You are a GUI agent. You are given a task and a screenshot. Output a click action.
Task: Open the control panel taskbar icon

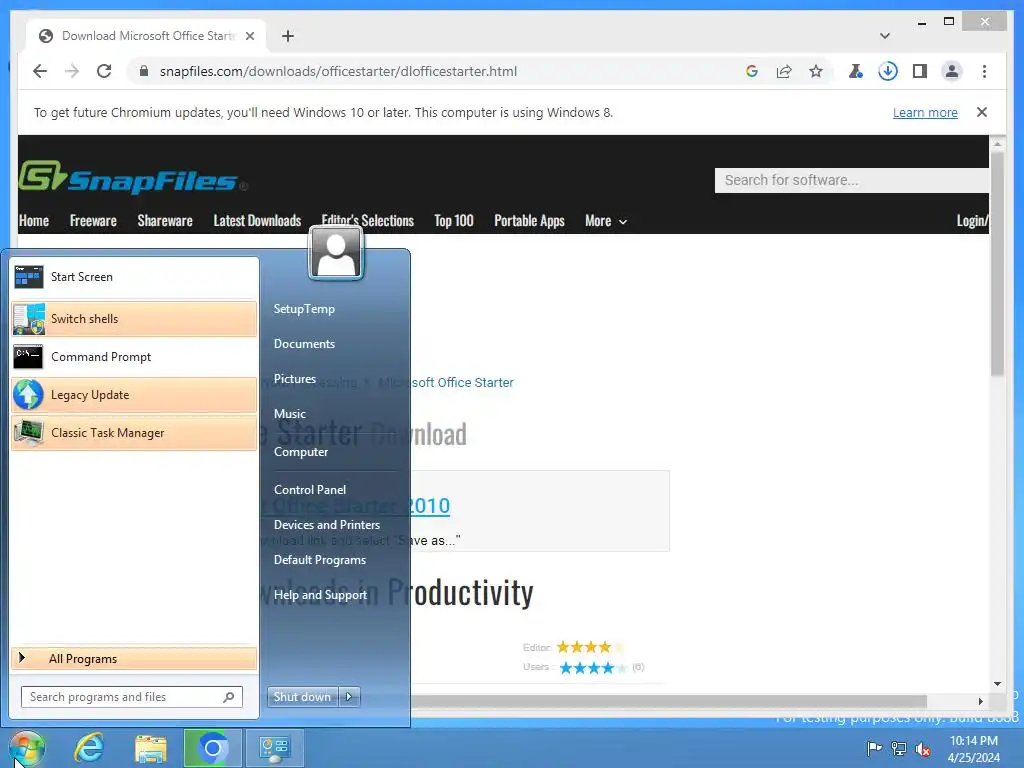click(x=274, y=748)
